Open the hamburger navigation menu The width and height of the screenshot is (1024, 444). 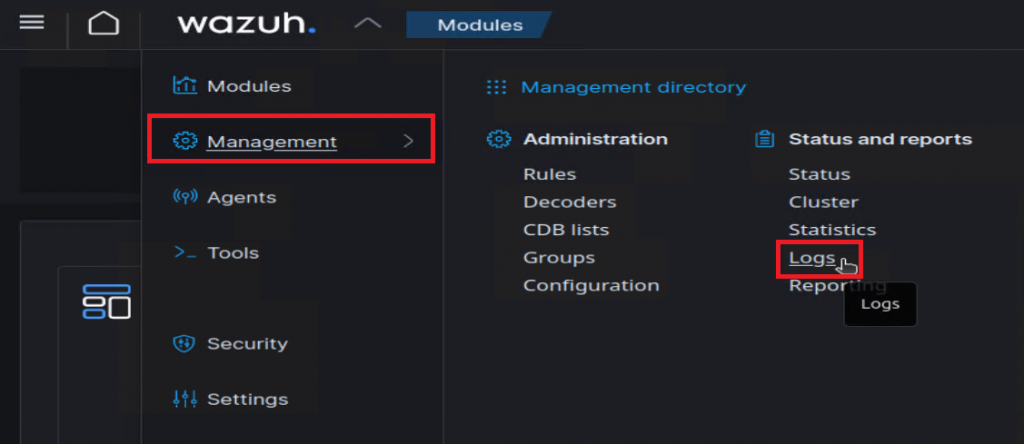click(x=32, y=22)
